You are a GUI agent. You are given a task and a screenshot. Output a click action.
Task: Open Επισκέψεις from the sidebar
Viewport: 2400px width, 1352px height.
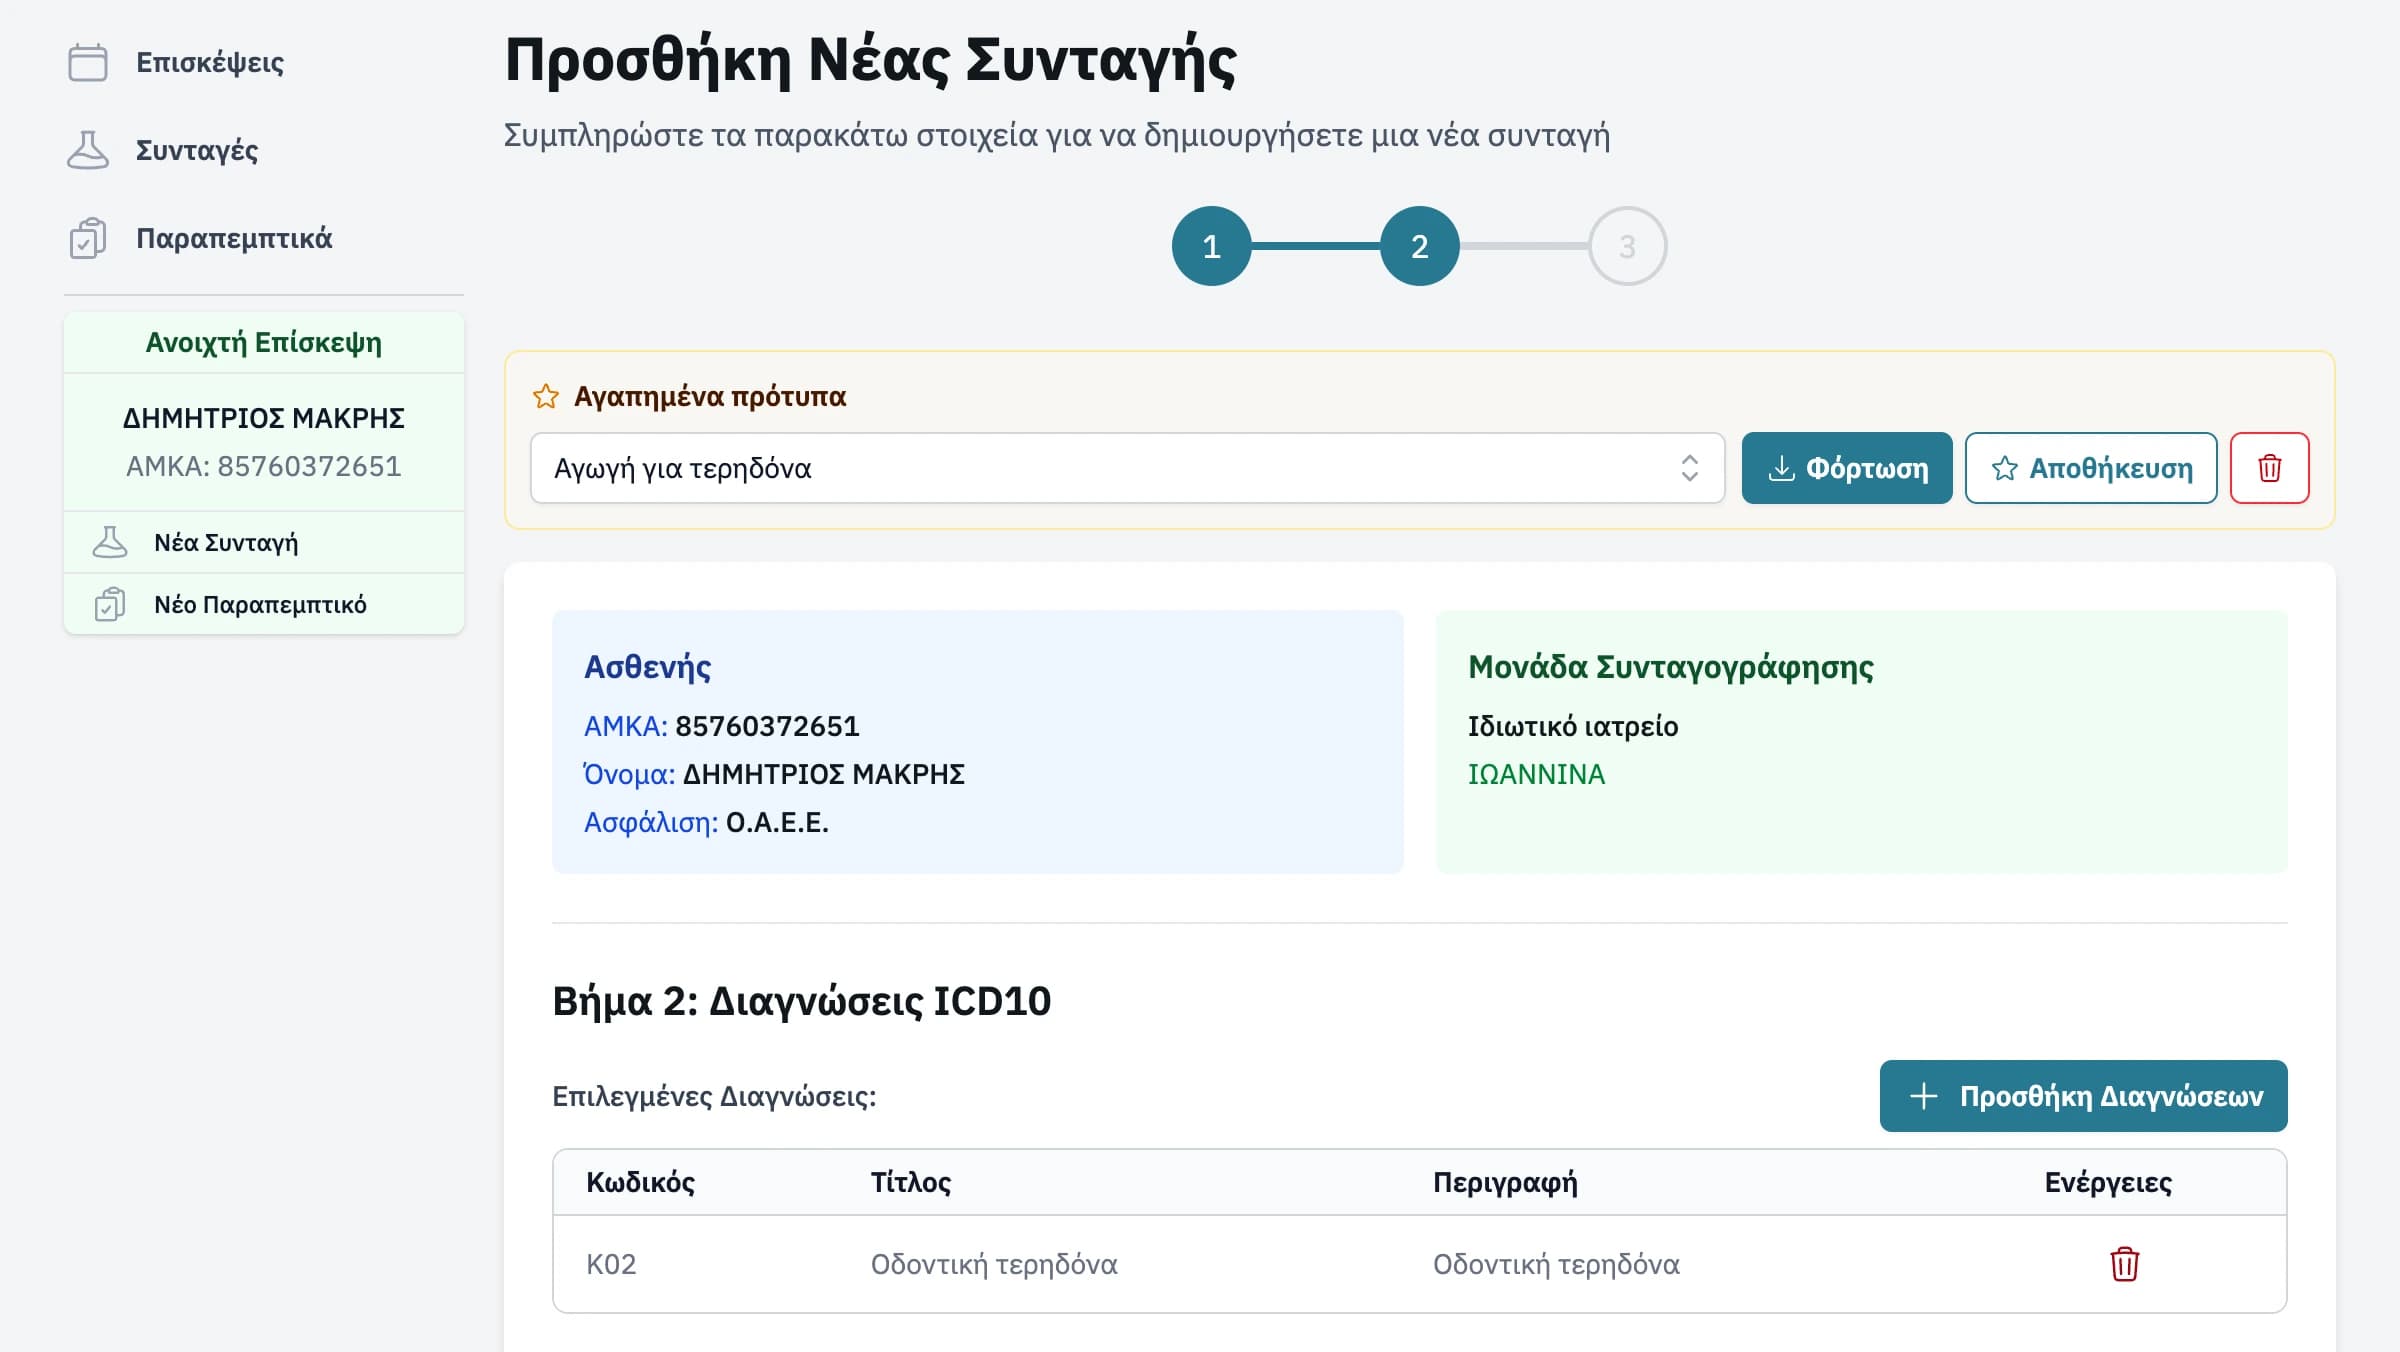(x=210, y=62)
